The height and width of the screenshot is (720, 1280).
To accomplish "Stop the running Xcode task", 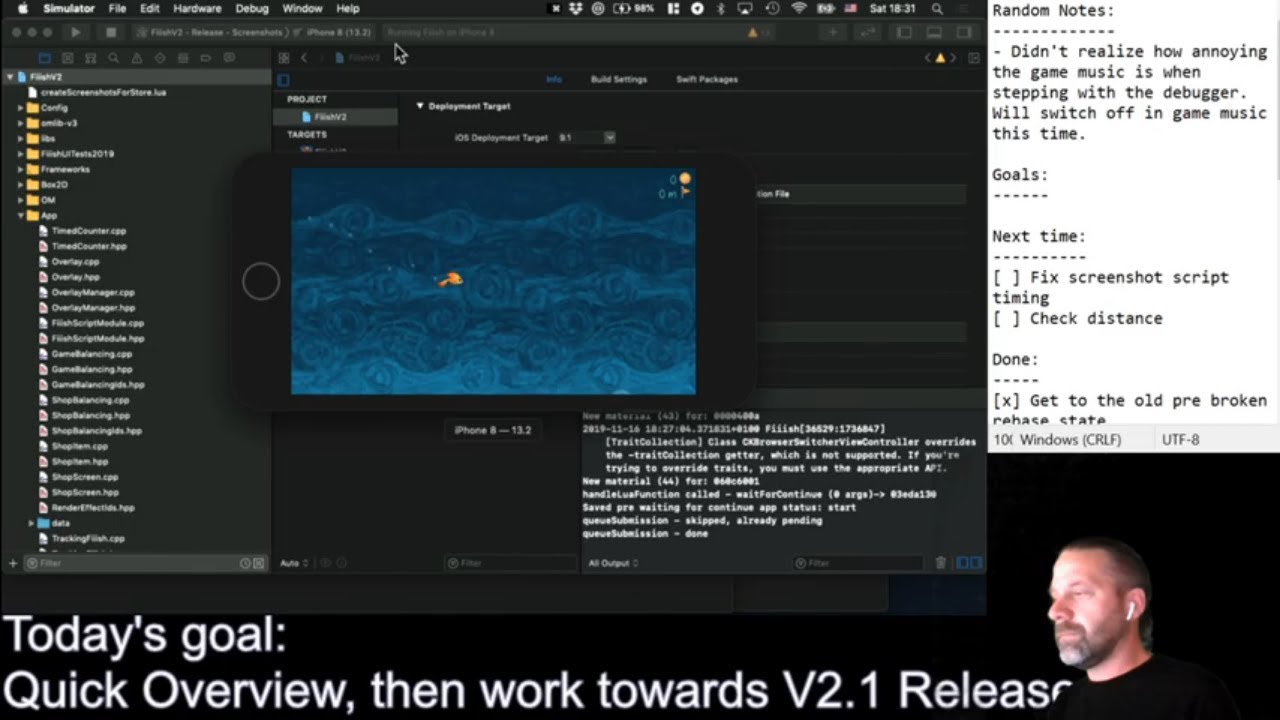I will pos(110,32).
